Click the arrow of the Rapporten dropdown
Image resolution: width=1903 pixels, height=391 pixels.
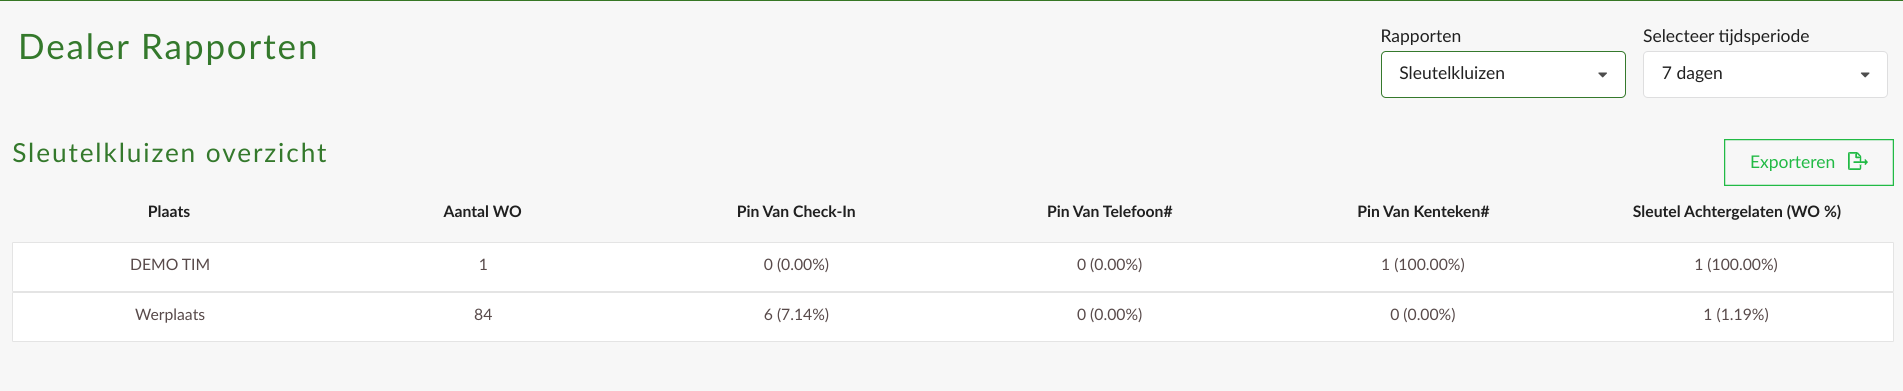(x=1602, y=75)
